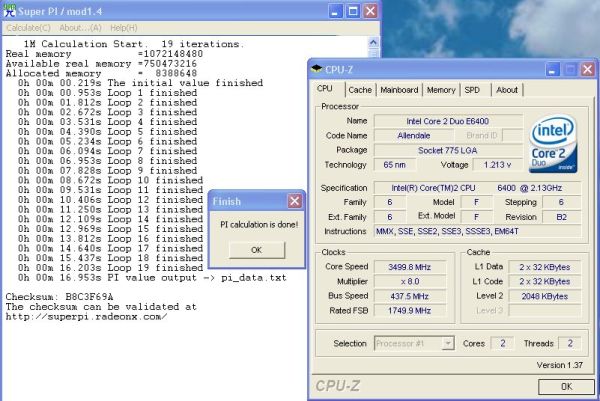This screenshot has height=401, width=600.
Task: Close the Finish dialog with the X
Action: click(295, 201)
